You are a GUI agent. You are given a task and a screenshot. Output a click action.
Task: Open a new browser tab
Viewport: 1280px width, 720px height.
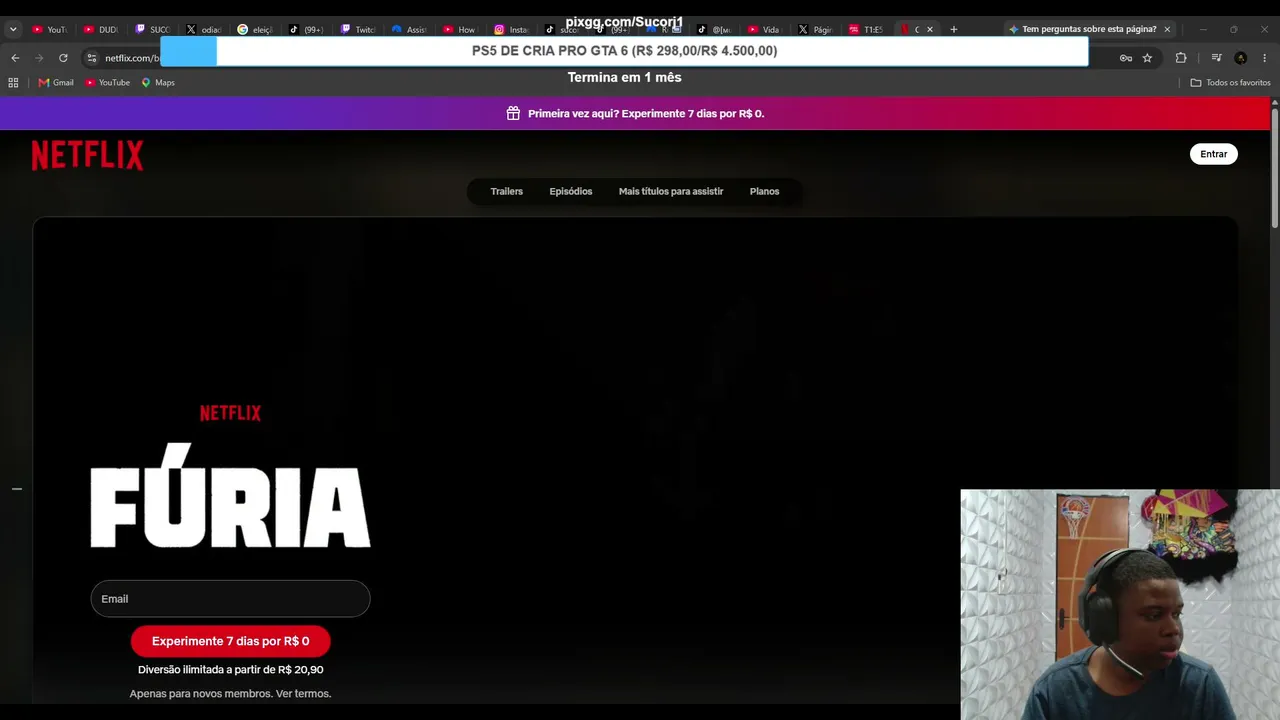(953, 29)
